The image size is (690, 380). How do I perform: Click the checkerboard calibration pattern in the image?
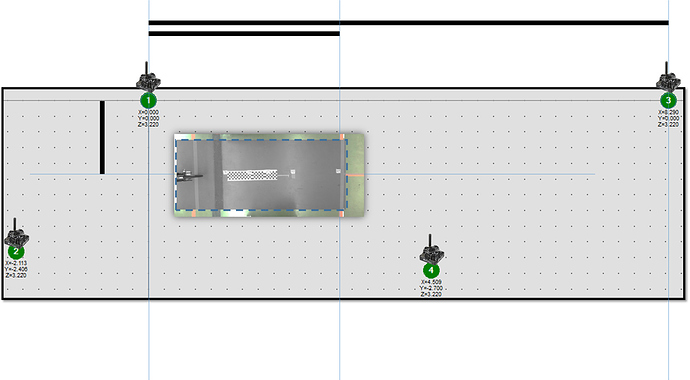tap(252, 175)
